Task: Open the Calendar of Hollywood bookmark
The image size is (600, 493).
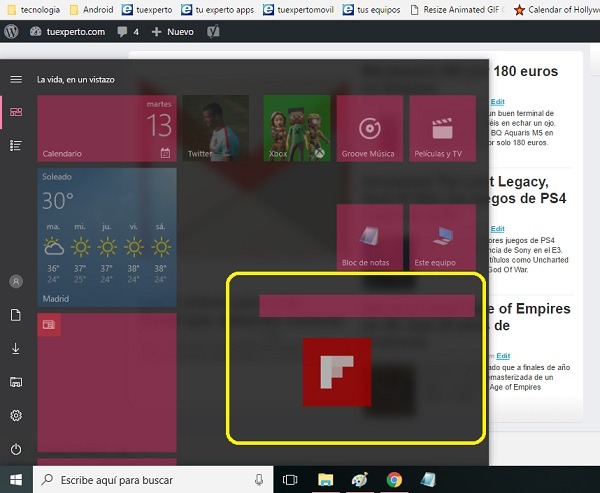Action: (557, 10)
